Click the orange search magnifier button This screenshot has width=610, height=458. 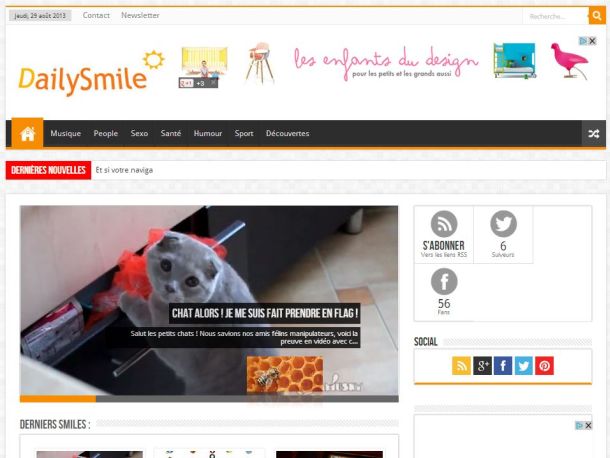(x=597, y=16)
